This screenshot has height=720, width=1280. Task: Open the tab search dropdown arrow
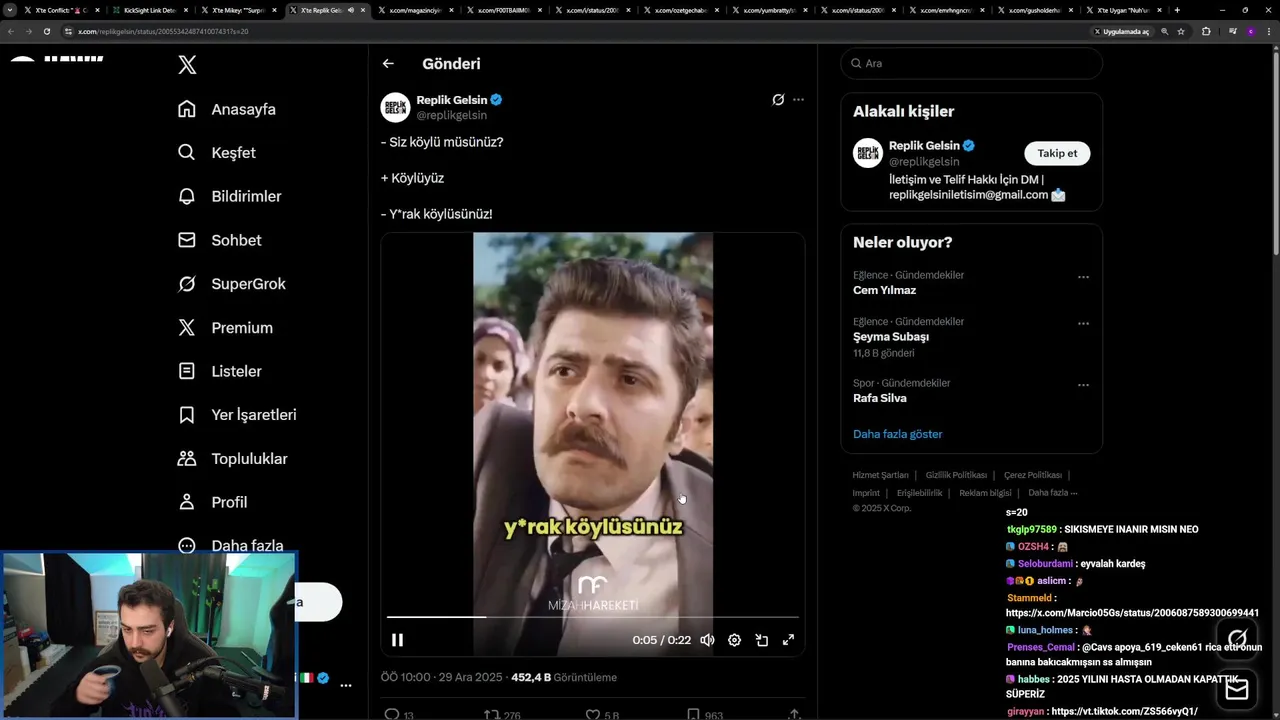(x=10, y=10)
